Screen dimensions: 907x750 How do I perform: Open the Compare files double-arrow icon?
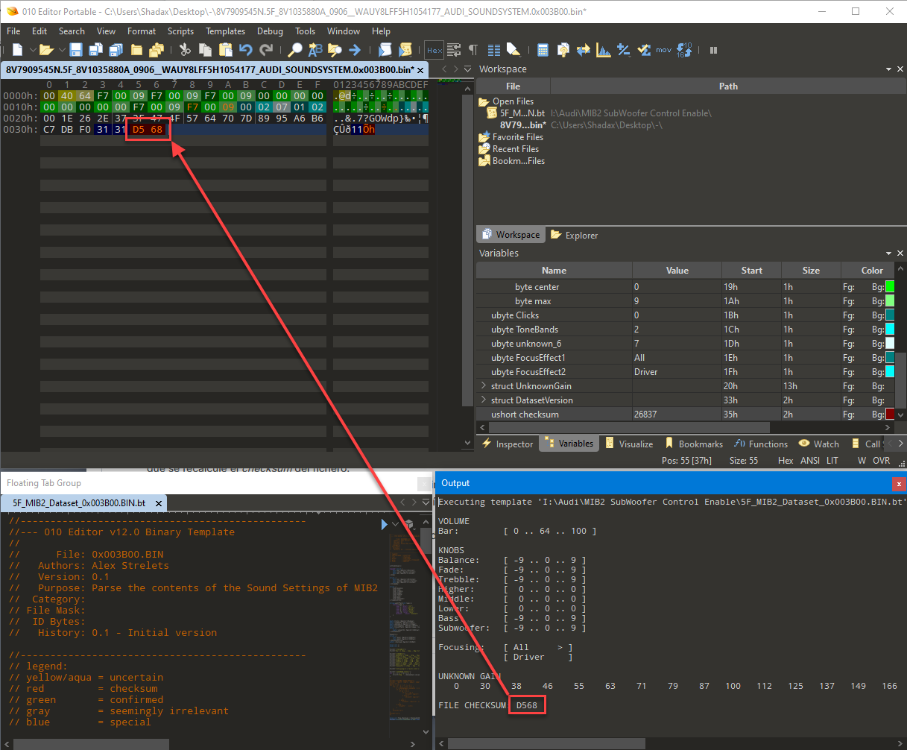pyautogui.click(x=583, y=50)
